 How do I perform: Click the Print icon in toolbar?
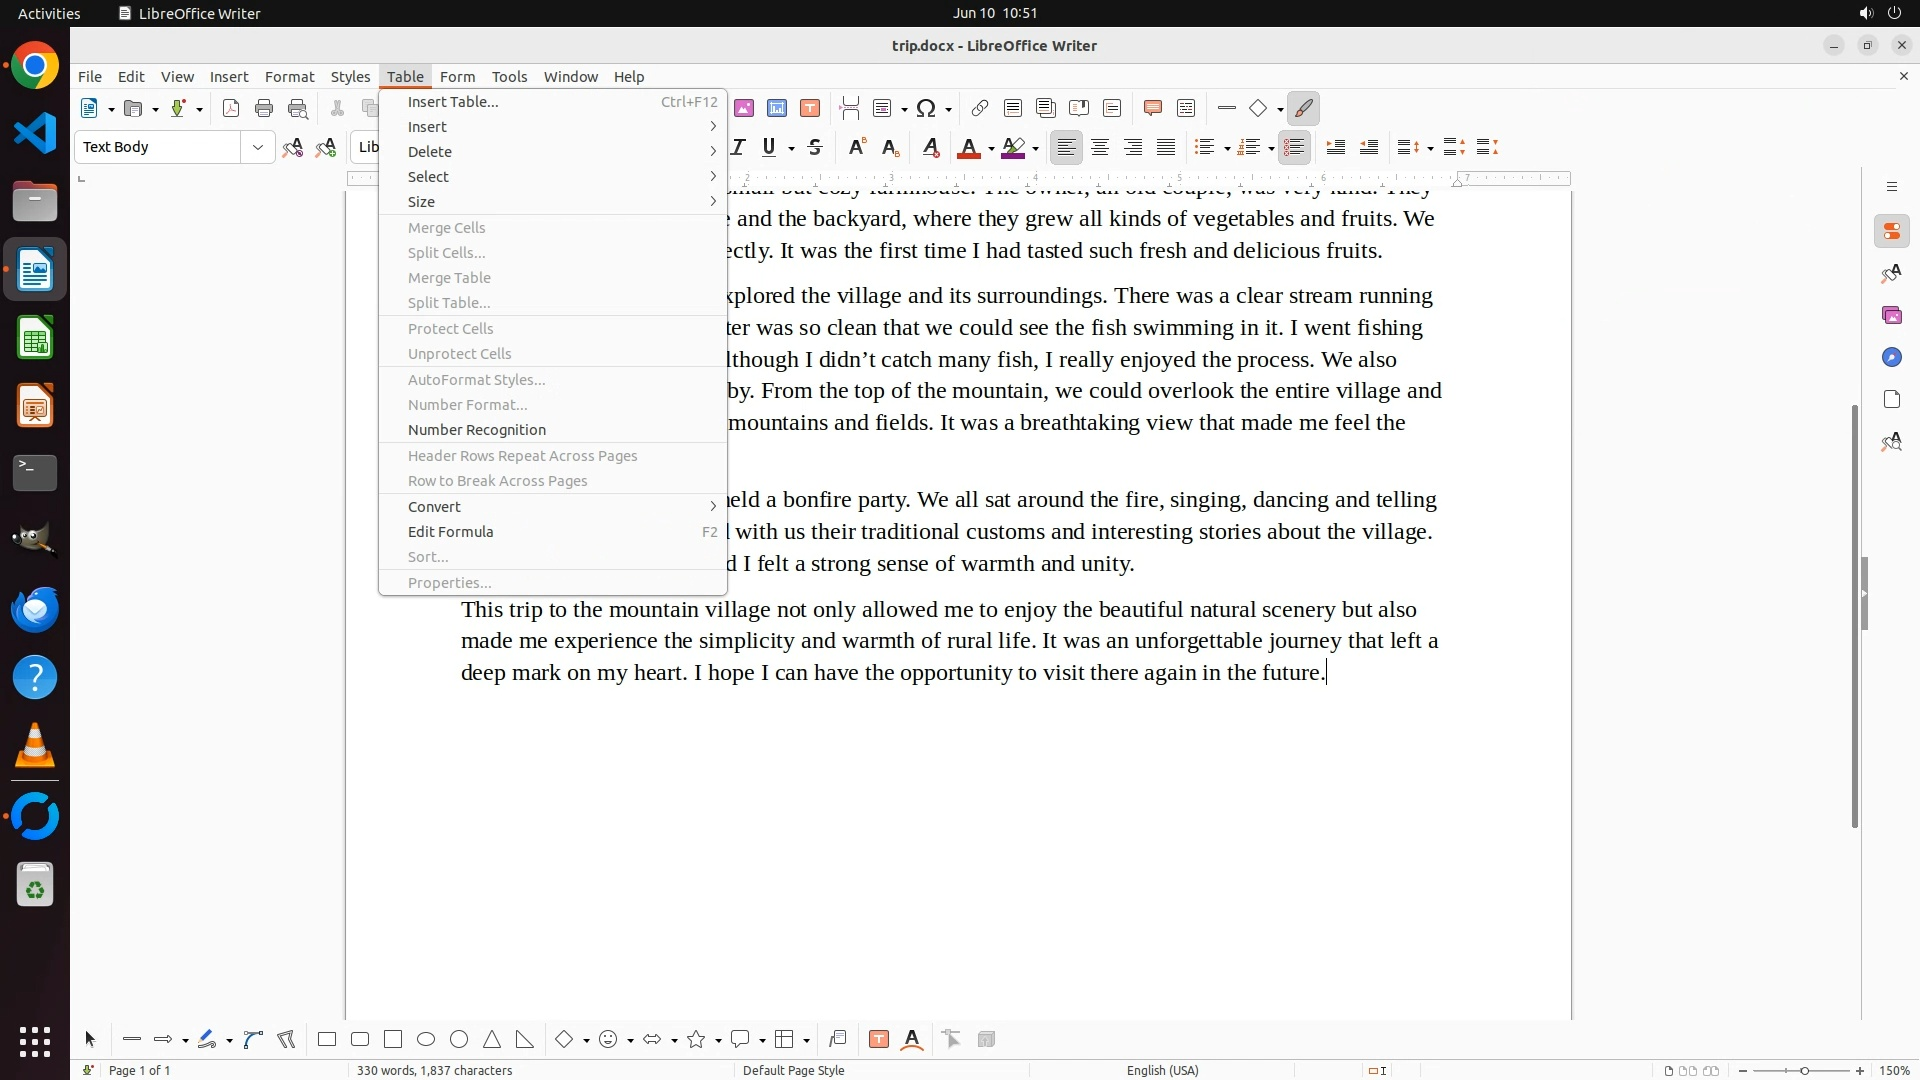pos(264,108)
